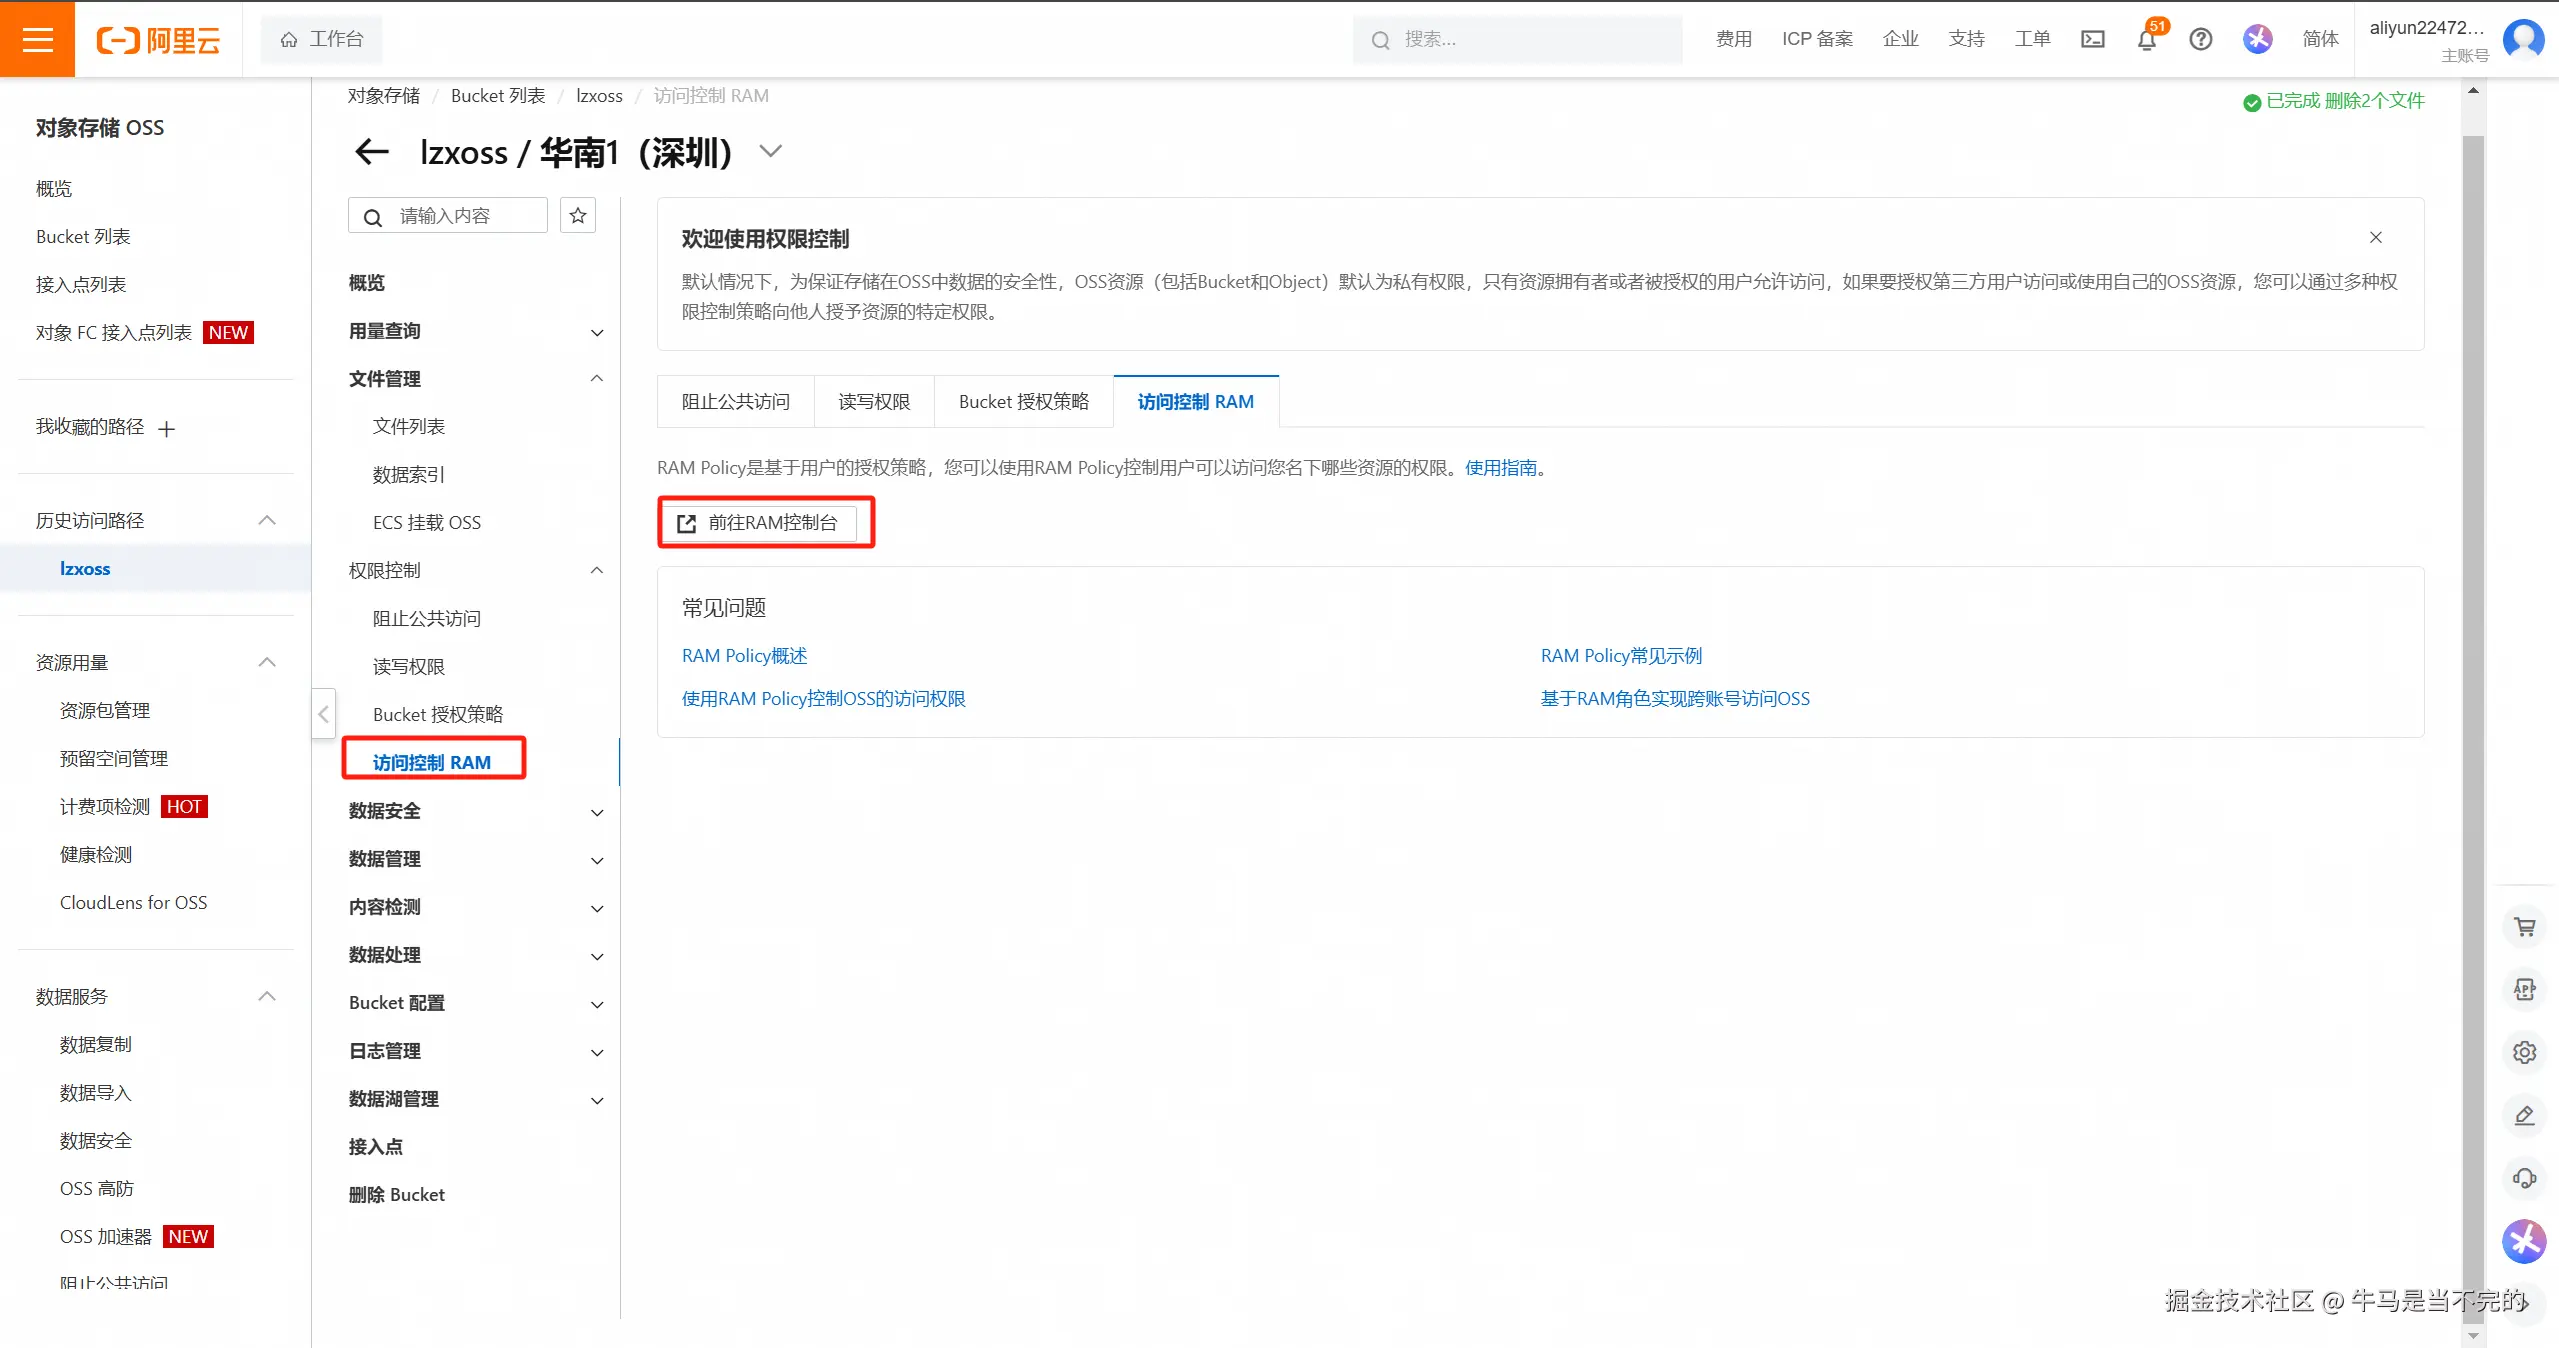The height and width of the screenshot is (1348, 2559).
Task: Switch to the 读写权限 tab
Action: (874, 402)
